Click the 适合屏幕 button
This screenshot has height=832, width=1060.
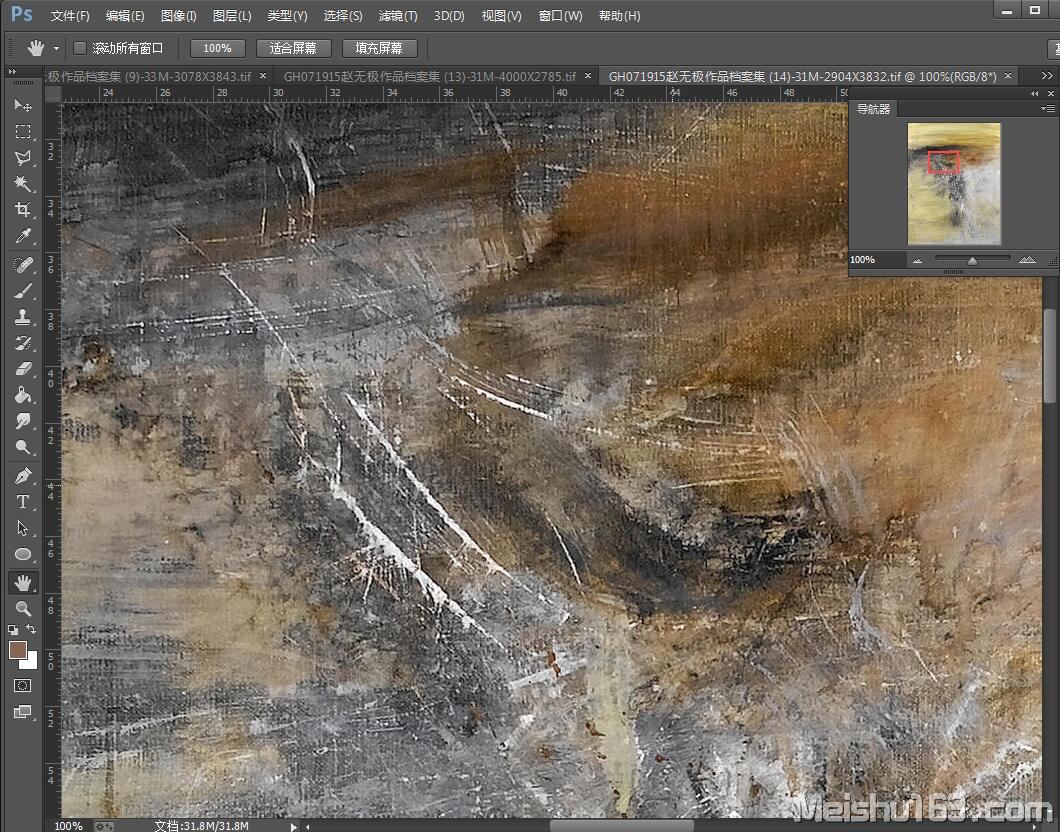pos(293,48)
